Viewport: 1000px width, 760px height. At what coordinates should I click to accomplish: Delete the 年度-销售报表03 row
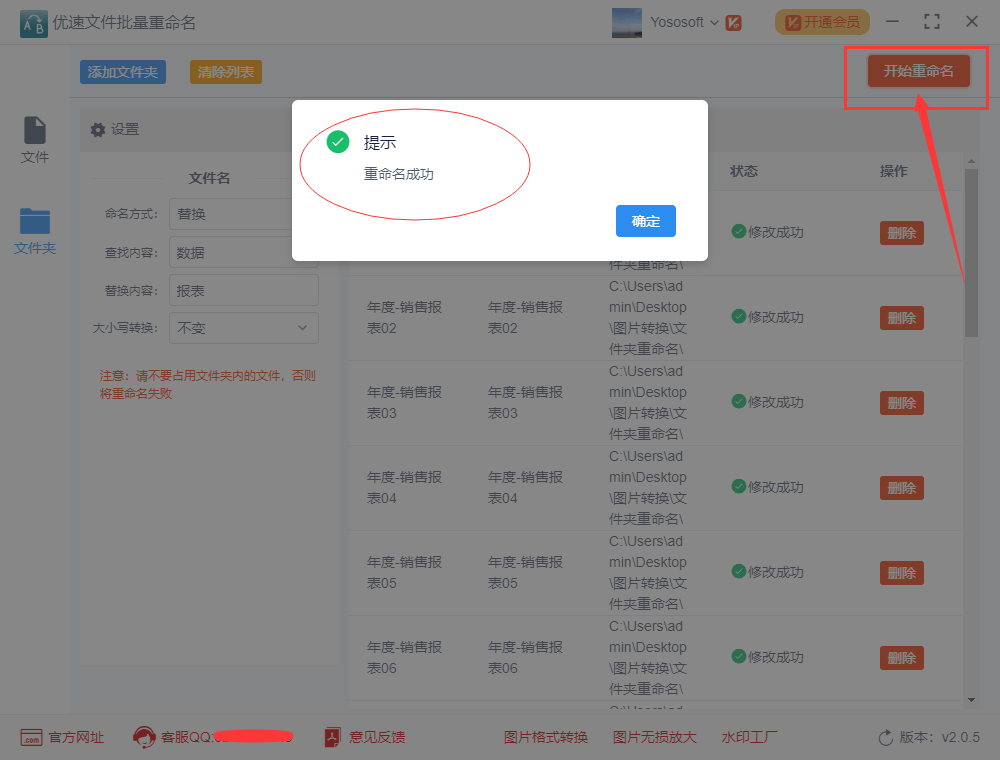click(x=901, y=403)
